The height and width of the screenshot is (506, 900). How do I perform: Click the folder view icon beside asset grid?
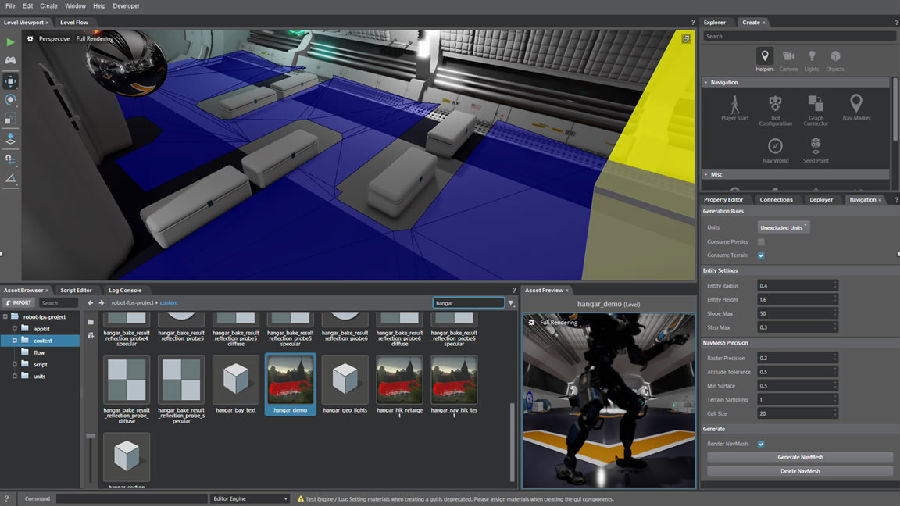click(91, 322)
